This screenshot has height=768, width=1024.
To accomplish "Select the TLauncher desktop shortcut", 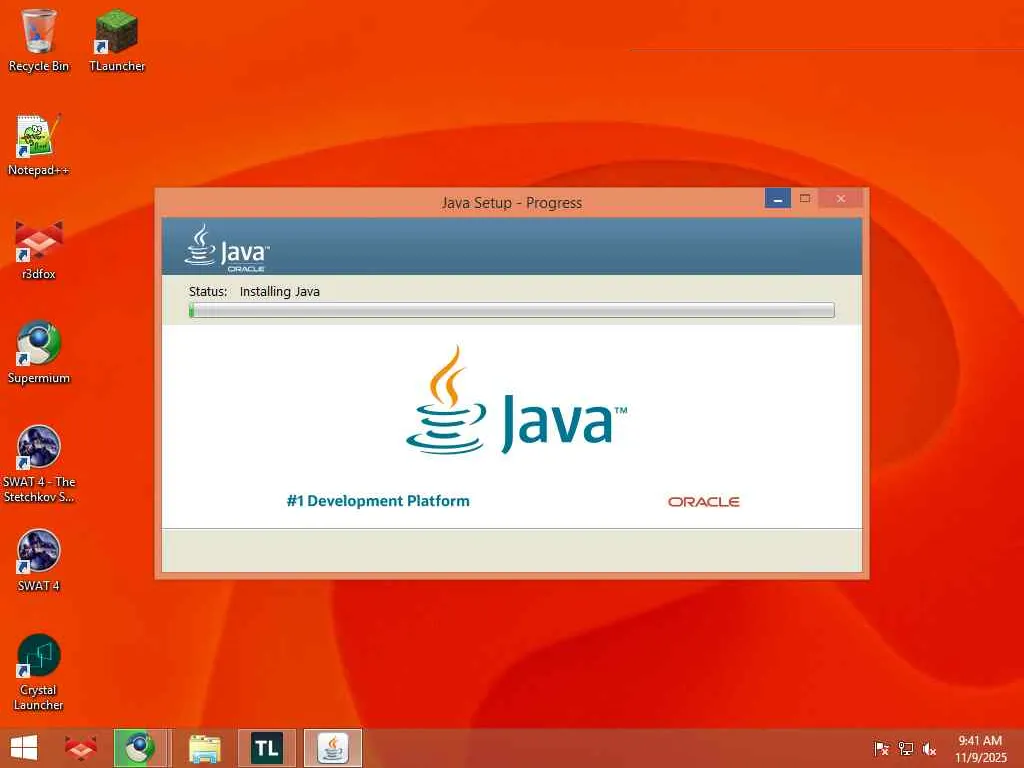I will pyautogui.click(x=117, y=40).
